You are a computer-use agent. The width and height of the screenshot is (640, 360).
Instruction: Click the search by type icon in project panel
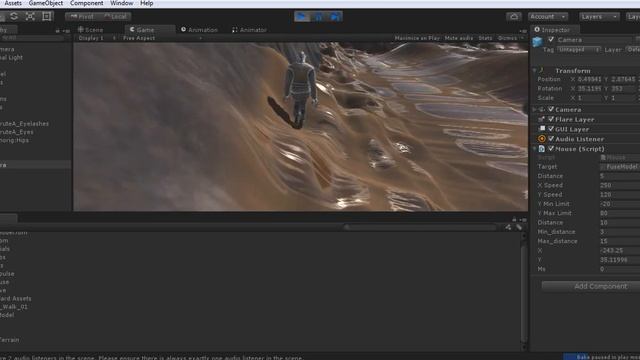coord(508,227)
